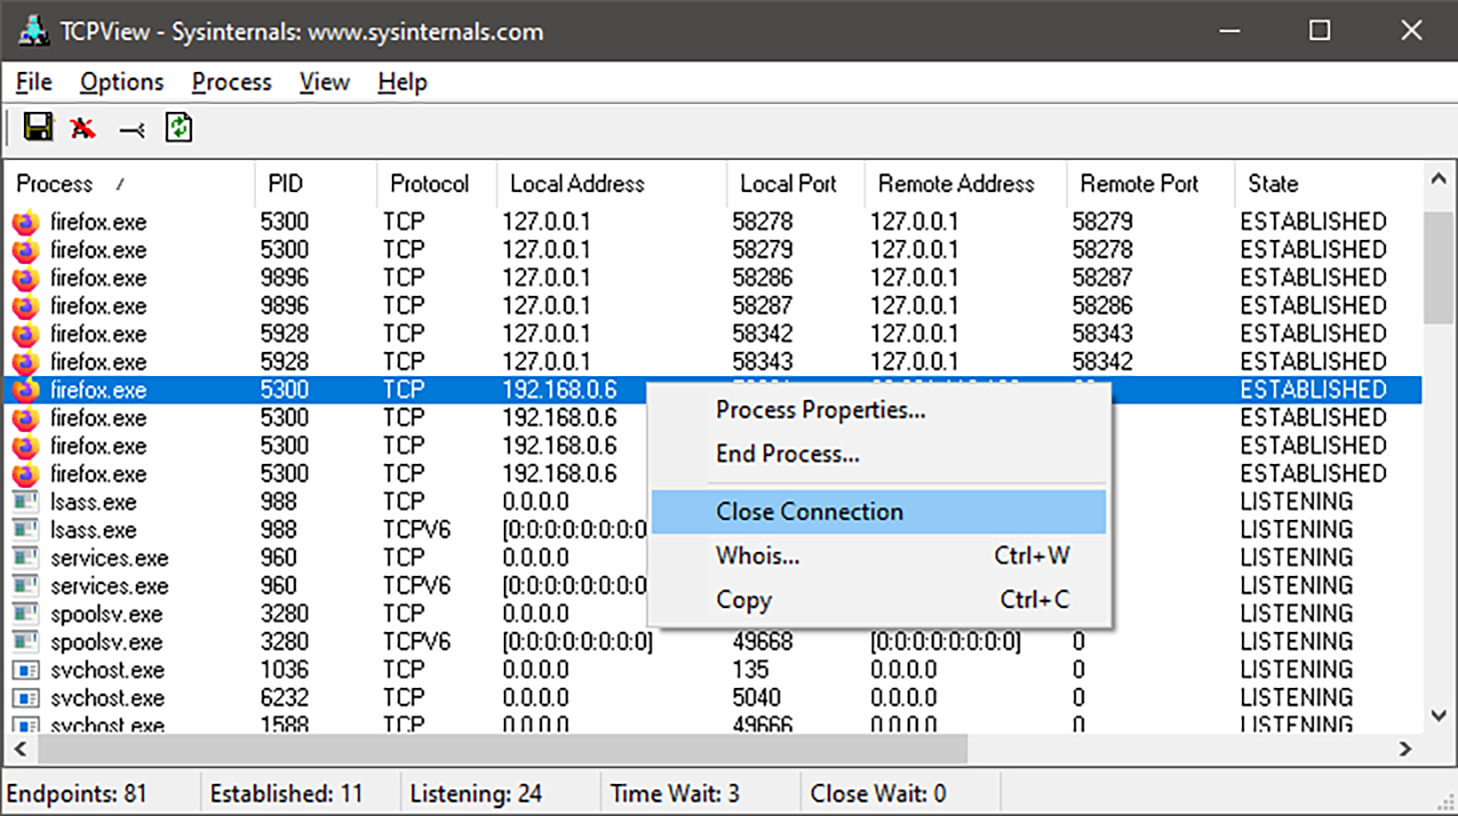Viewport: 1458px width, 816px height.
Task: Sort by the State column header
Action: tap(1328, 184)
